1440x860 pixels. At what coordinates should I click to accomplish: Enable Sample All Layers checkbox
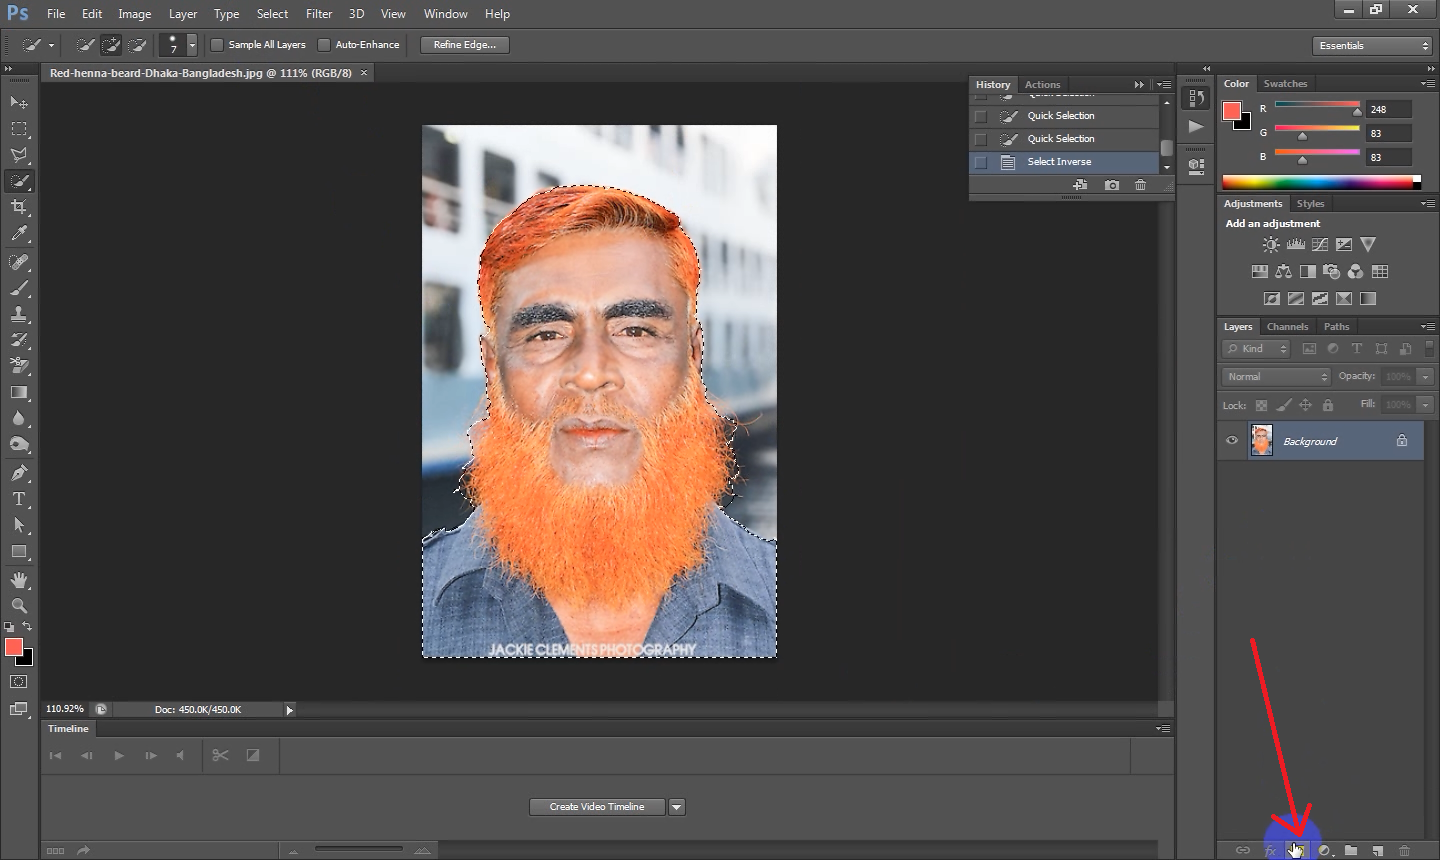click(217, 45)
